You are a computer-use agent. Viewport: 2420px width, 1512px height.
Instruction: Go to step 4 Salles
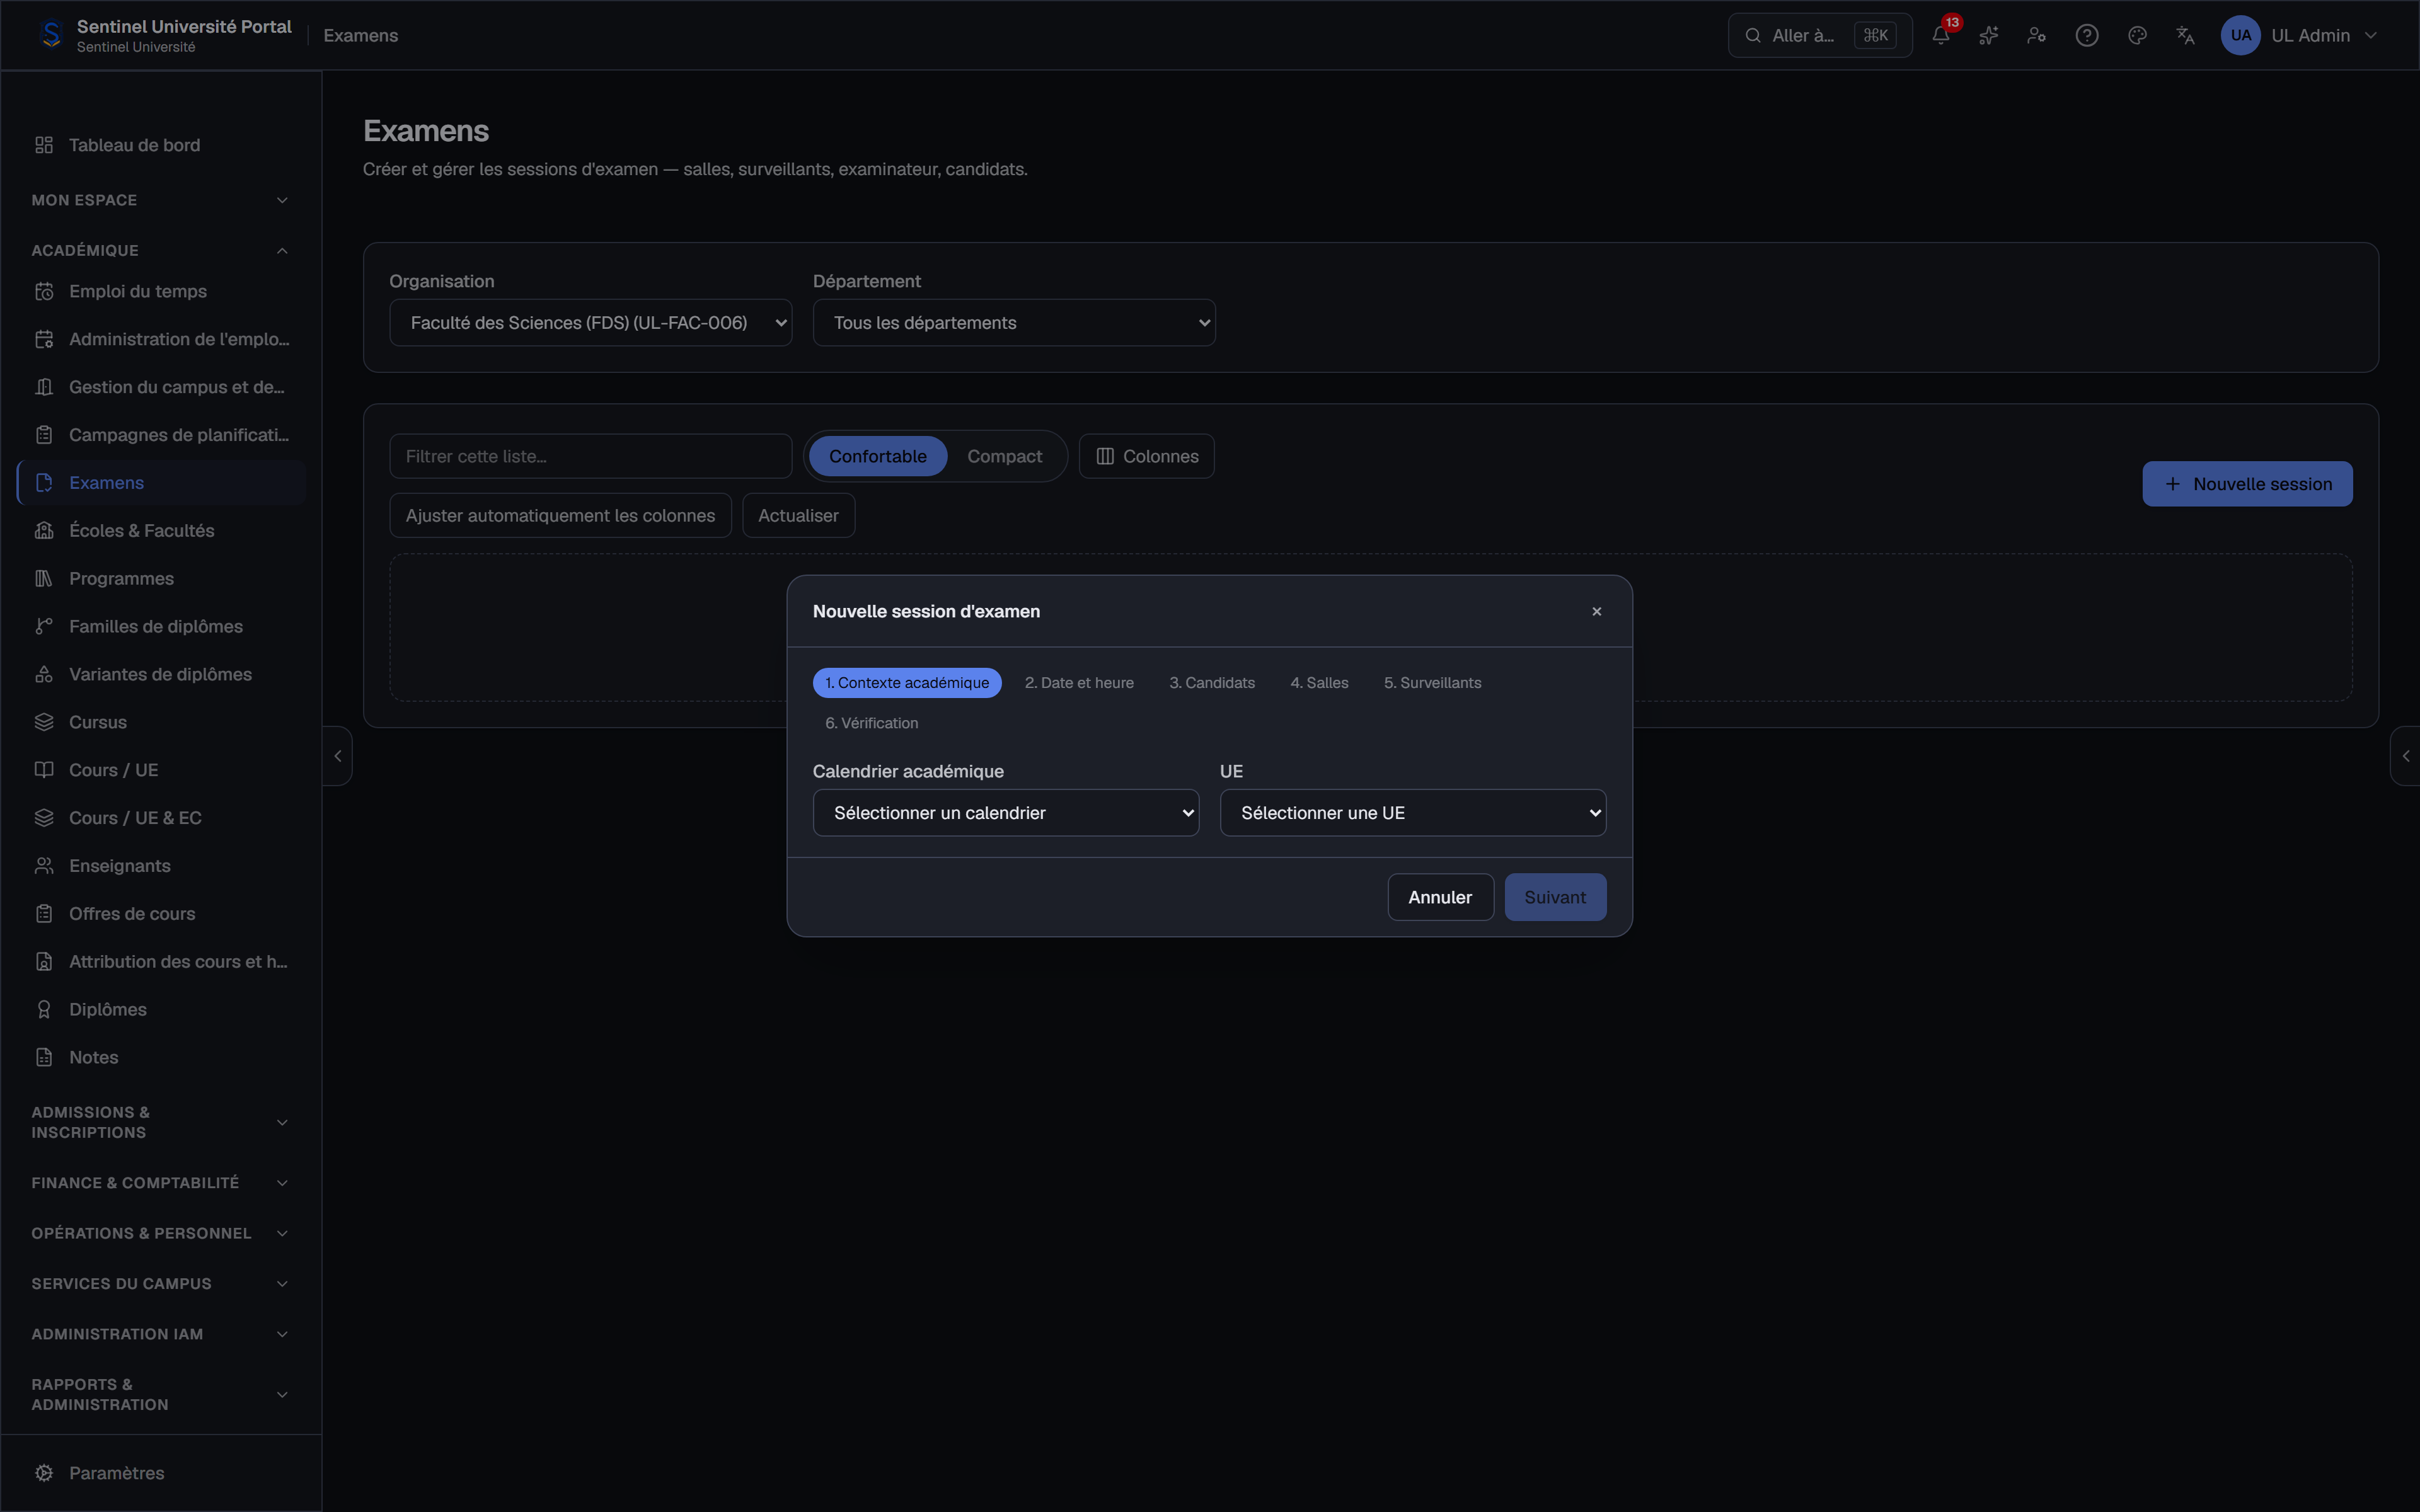tap(1319, 683)
